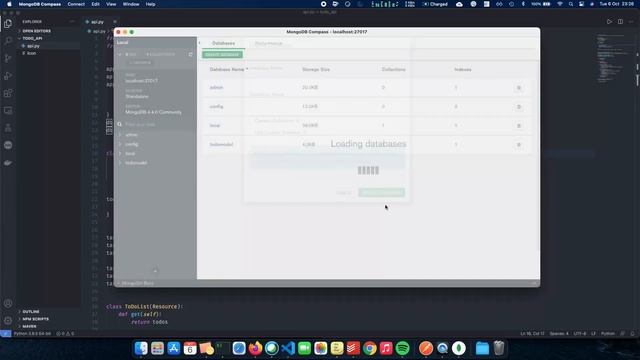Open the Connect menu
The height and width of the screenshot is (360, 640).
[76, 4]
